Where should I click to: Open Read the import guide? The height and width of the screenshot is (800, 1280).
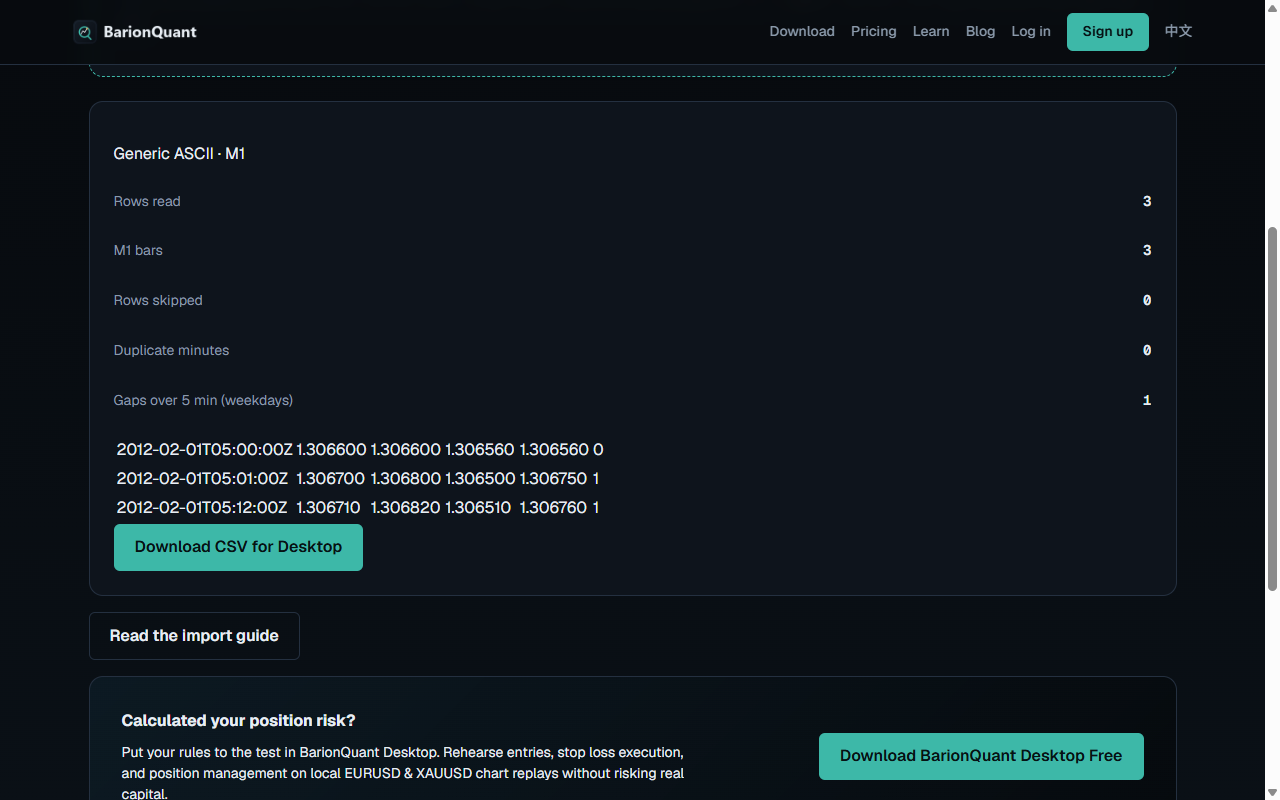coord(194,636)
